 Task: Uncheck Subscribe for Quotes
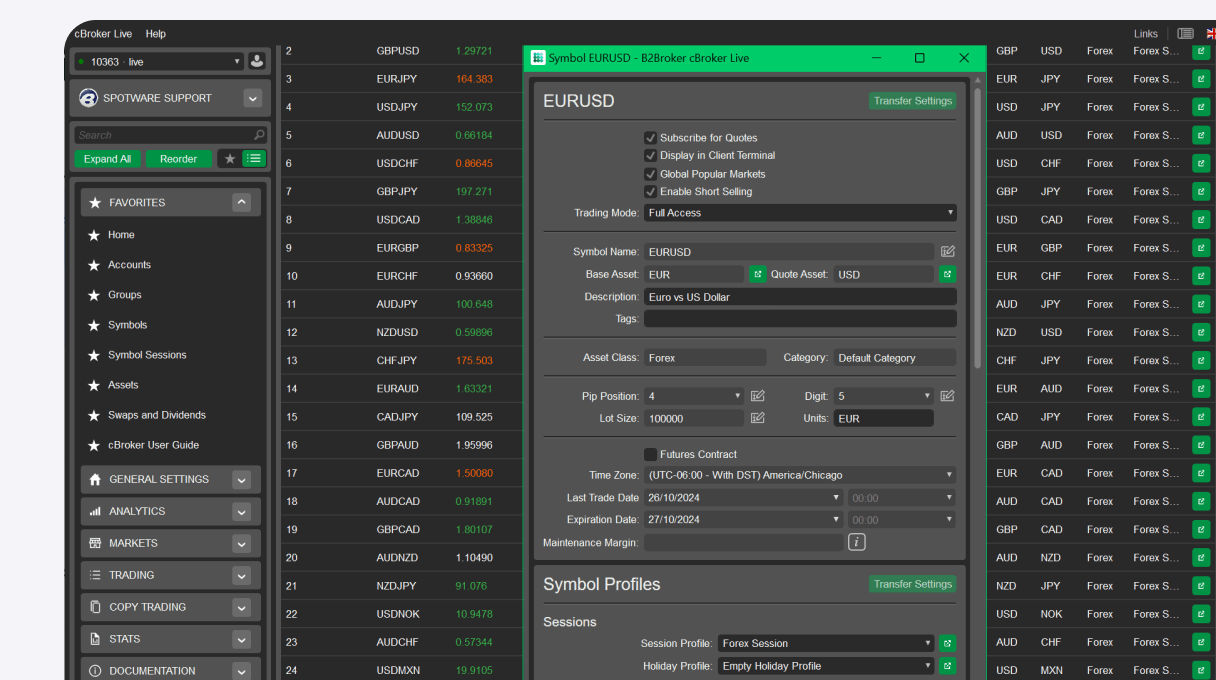650,138
